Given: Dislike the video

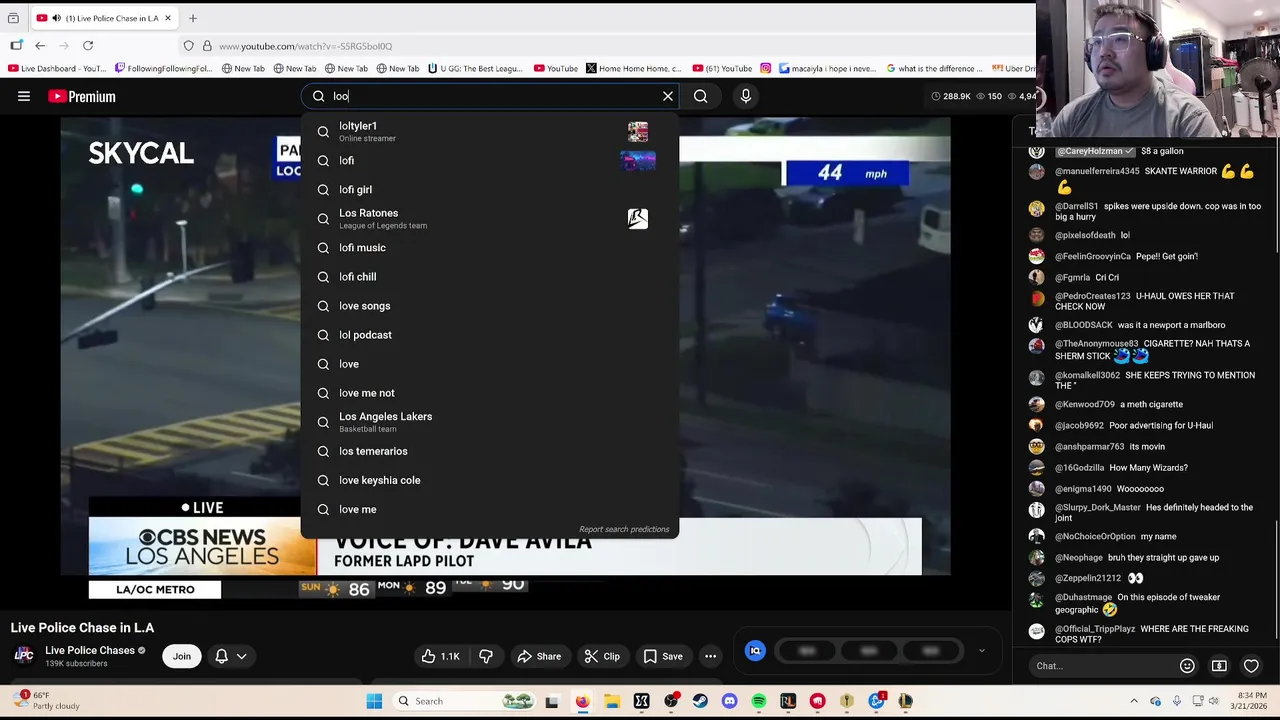Looking at the screenshot, I should pos(486,656).
